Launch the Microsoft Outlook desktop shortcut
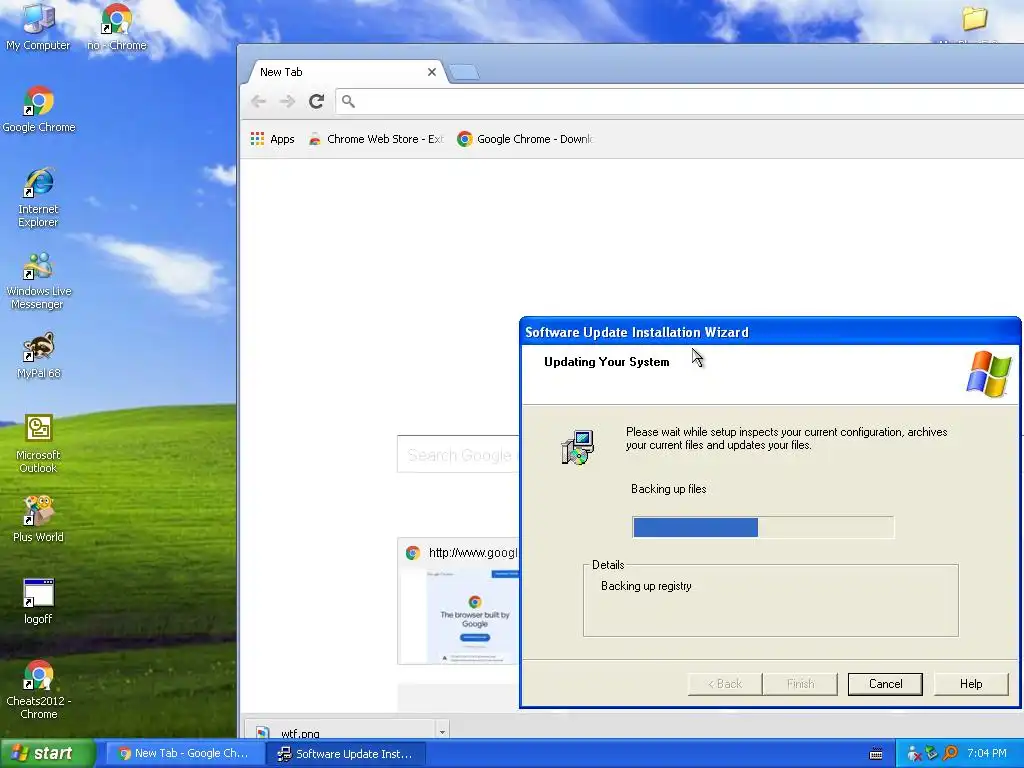The height and width of the screenshot is (768, 1024). click(38, 443)
